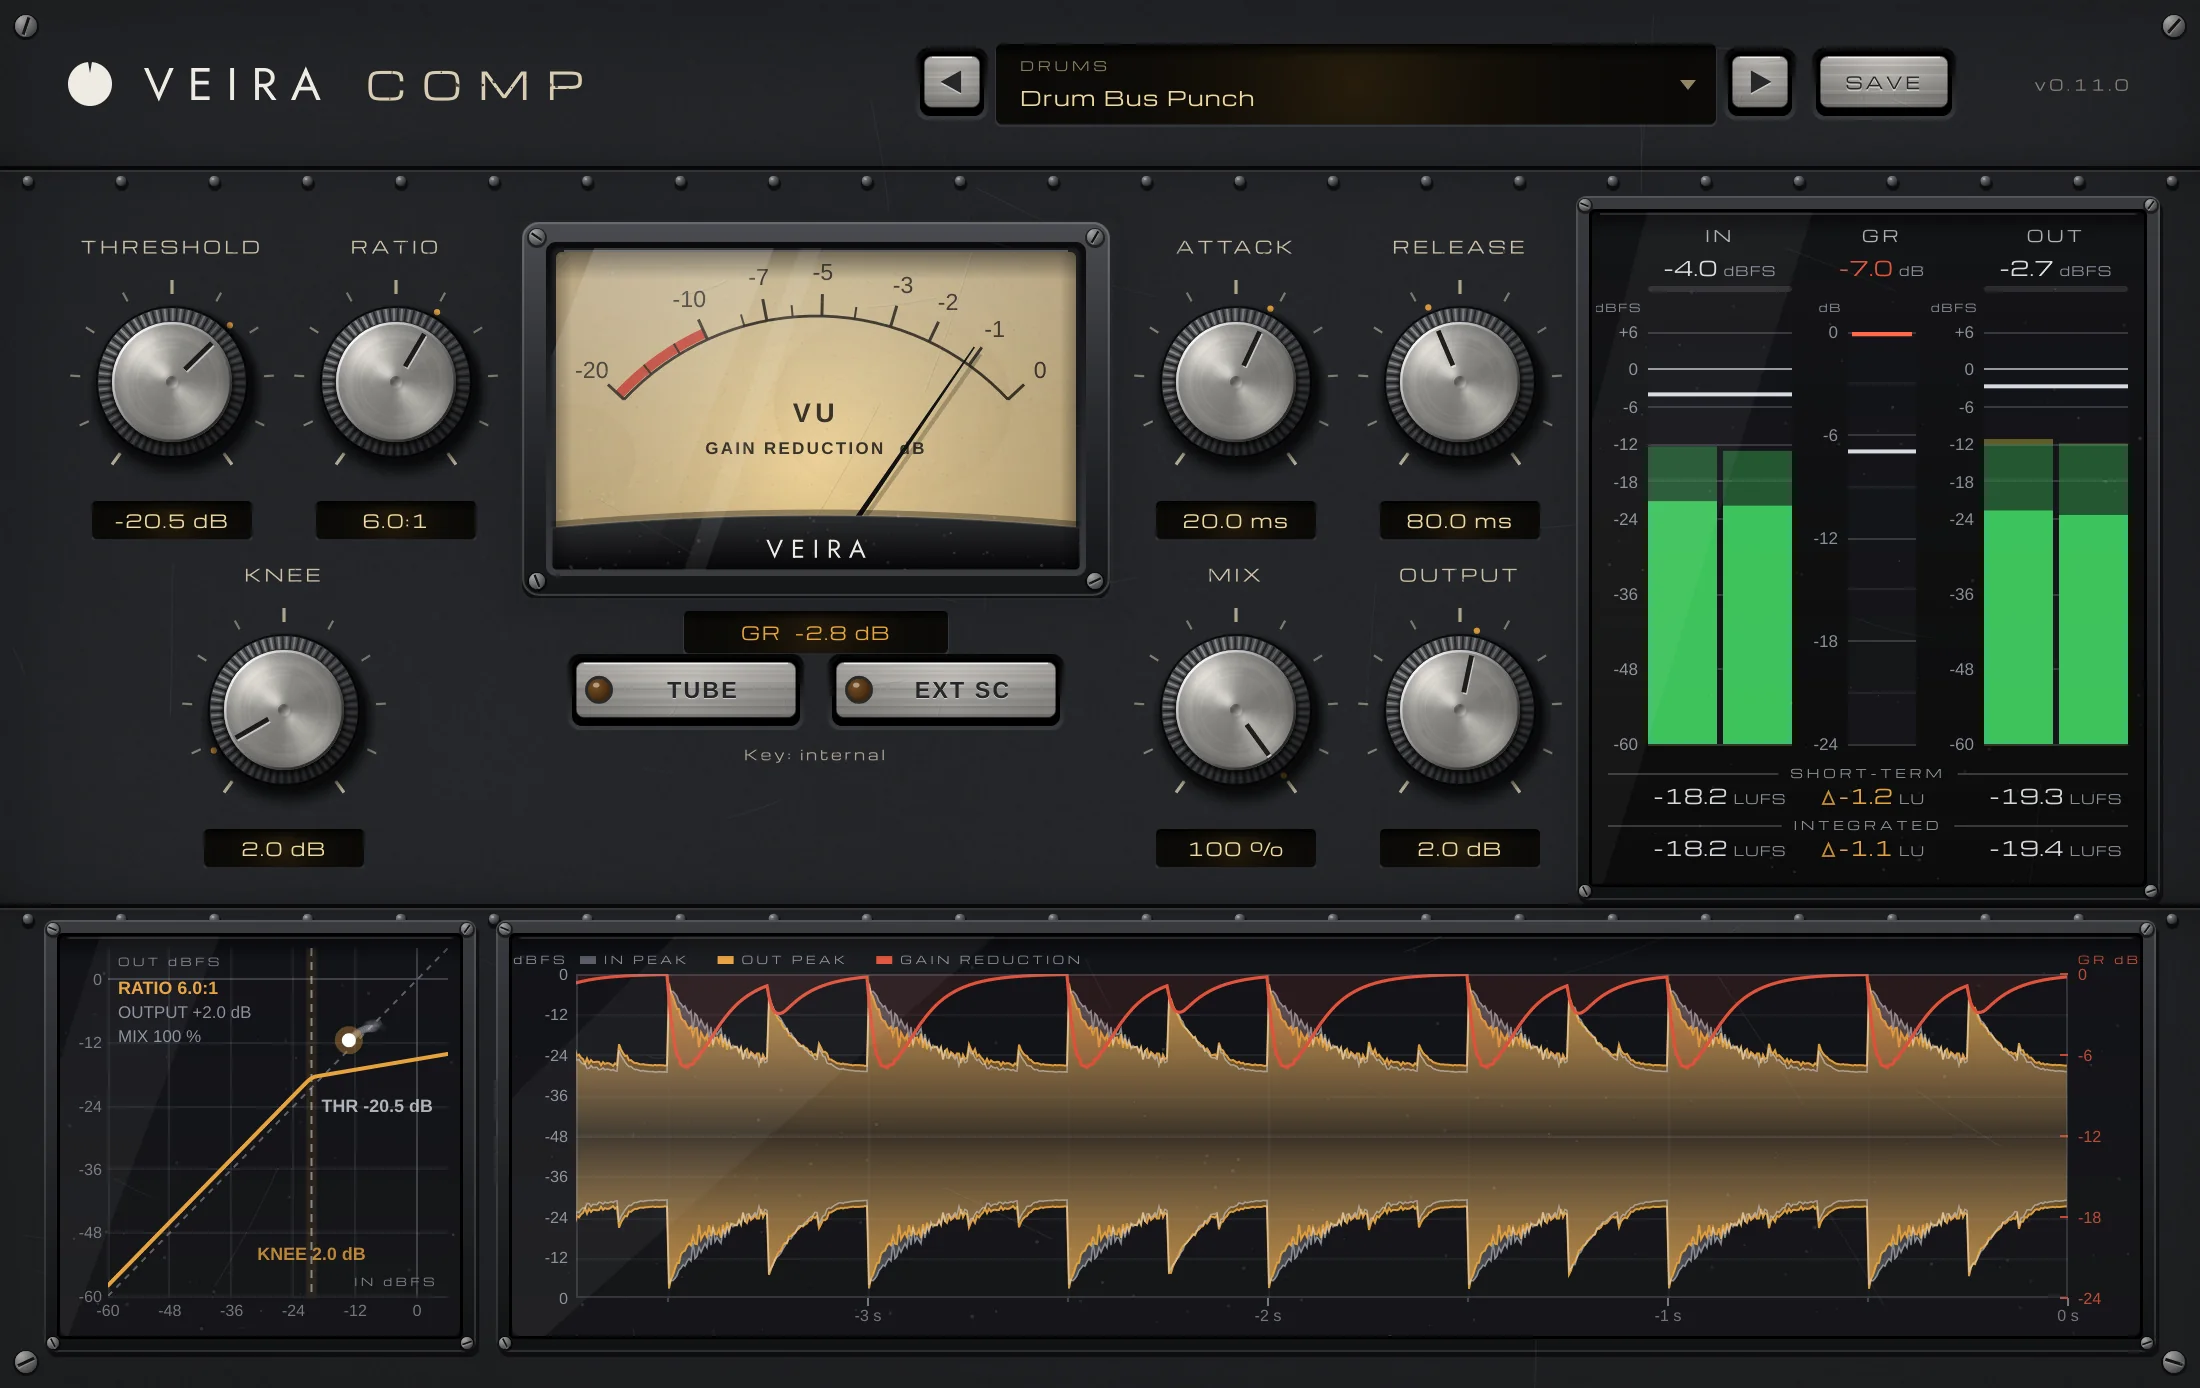
Task: Click the short-term input -18.2 LUFS value
Action: click(x=1719, y=797)
